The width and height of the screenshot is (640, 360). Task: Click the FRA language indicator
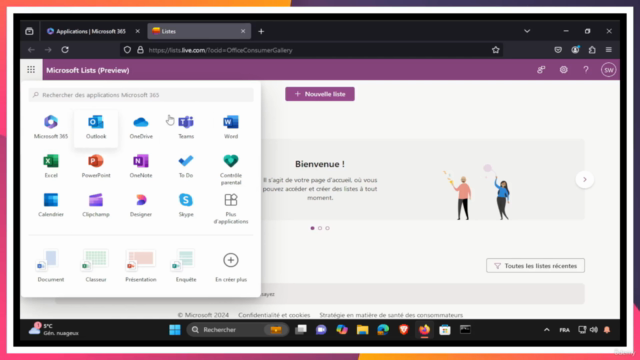tap(564, 330)
